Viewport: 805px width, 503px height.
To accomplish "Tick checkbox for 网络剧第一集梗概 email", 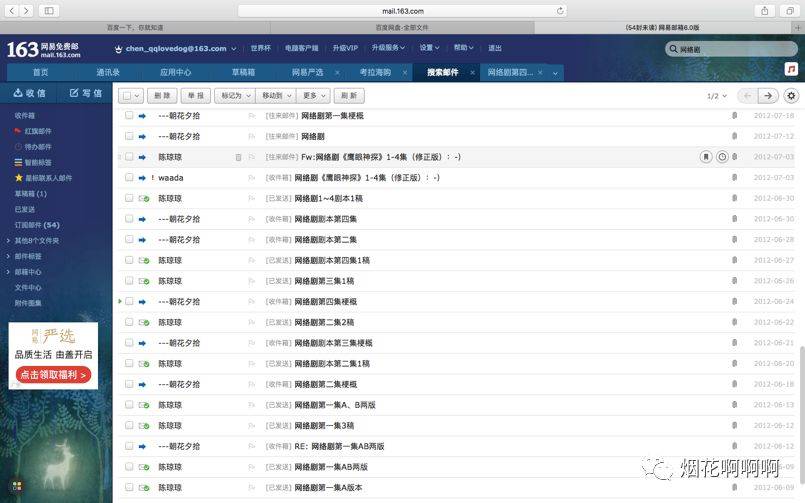I will coord(129,115).
